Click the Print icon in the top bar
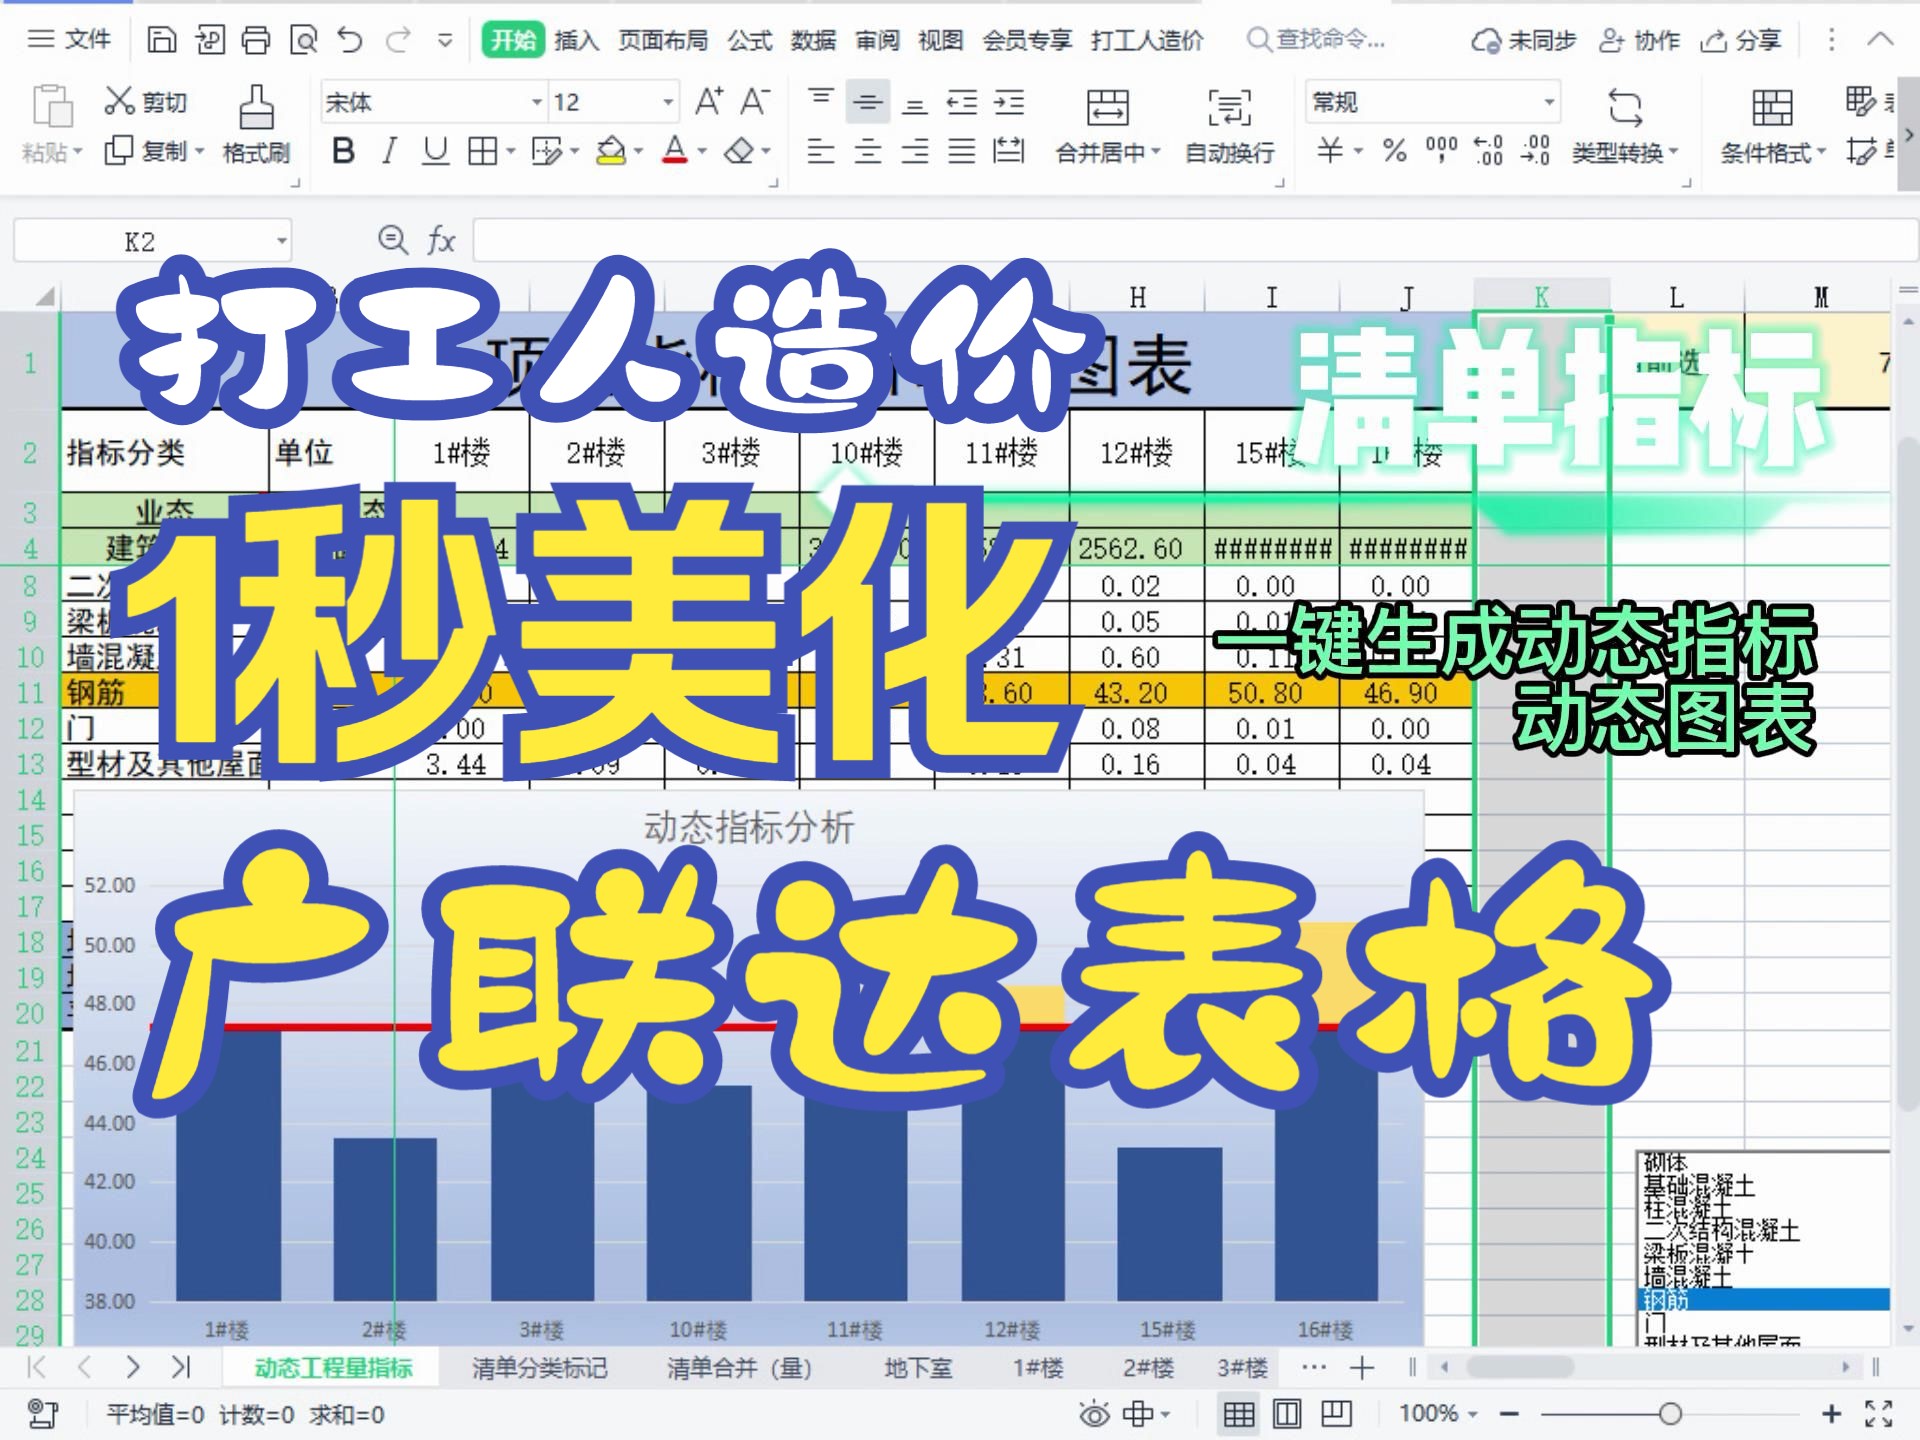 point(258,40)
